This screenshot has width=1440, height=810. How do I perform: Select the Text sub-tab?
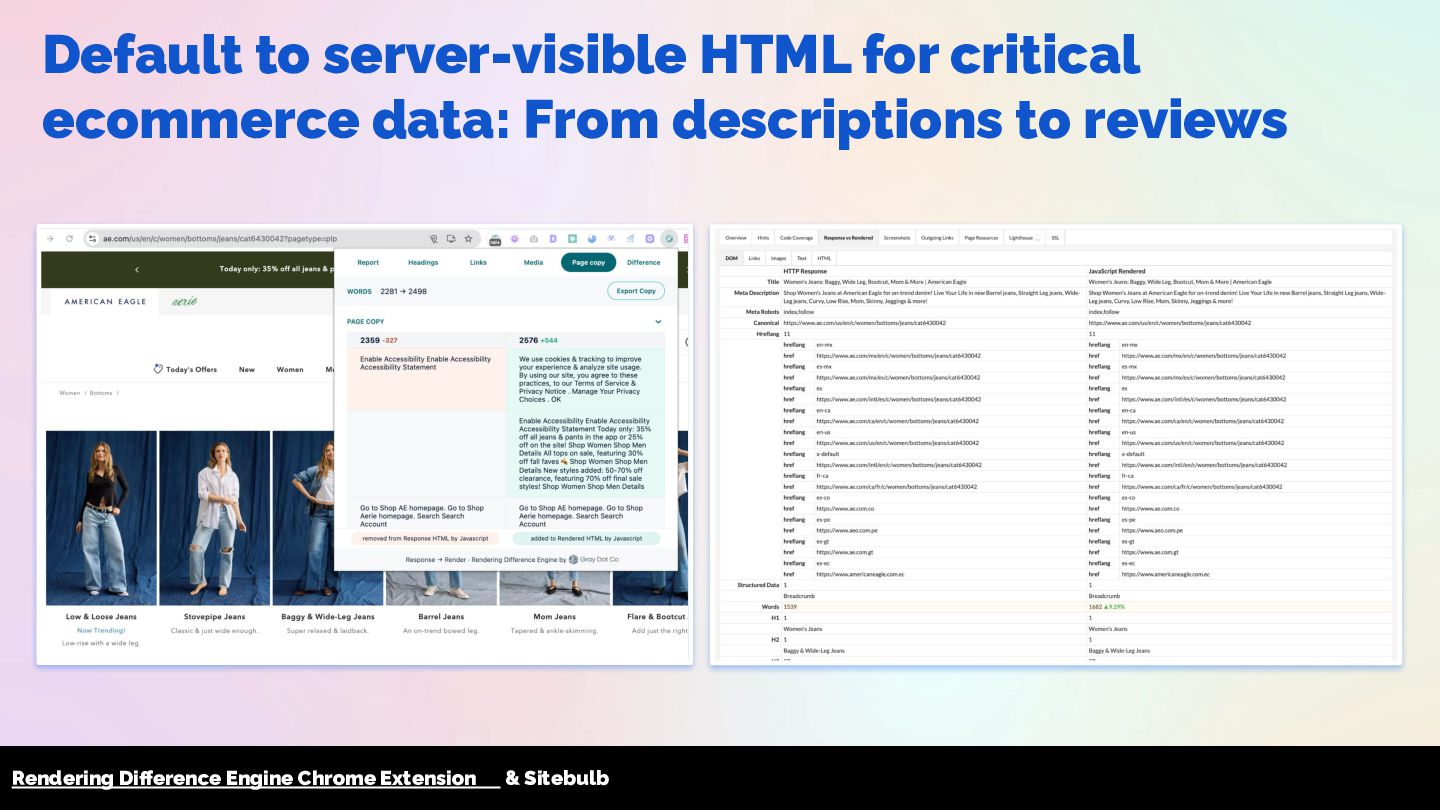(x=801, y=258)
